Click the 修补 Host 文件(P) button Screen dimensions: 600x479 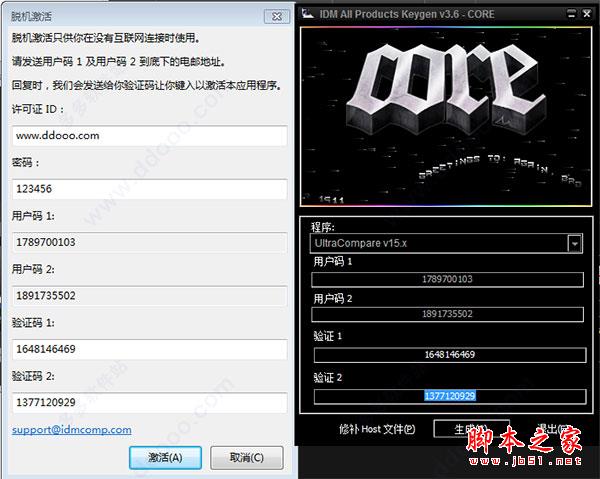[377, 429]
